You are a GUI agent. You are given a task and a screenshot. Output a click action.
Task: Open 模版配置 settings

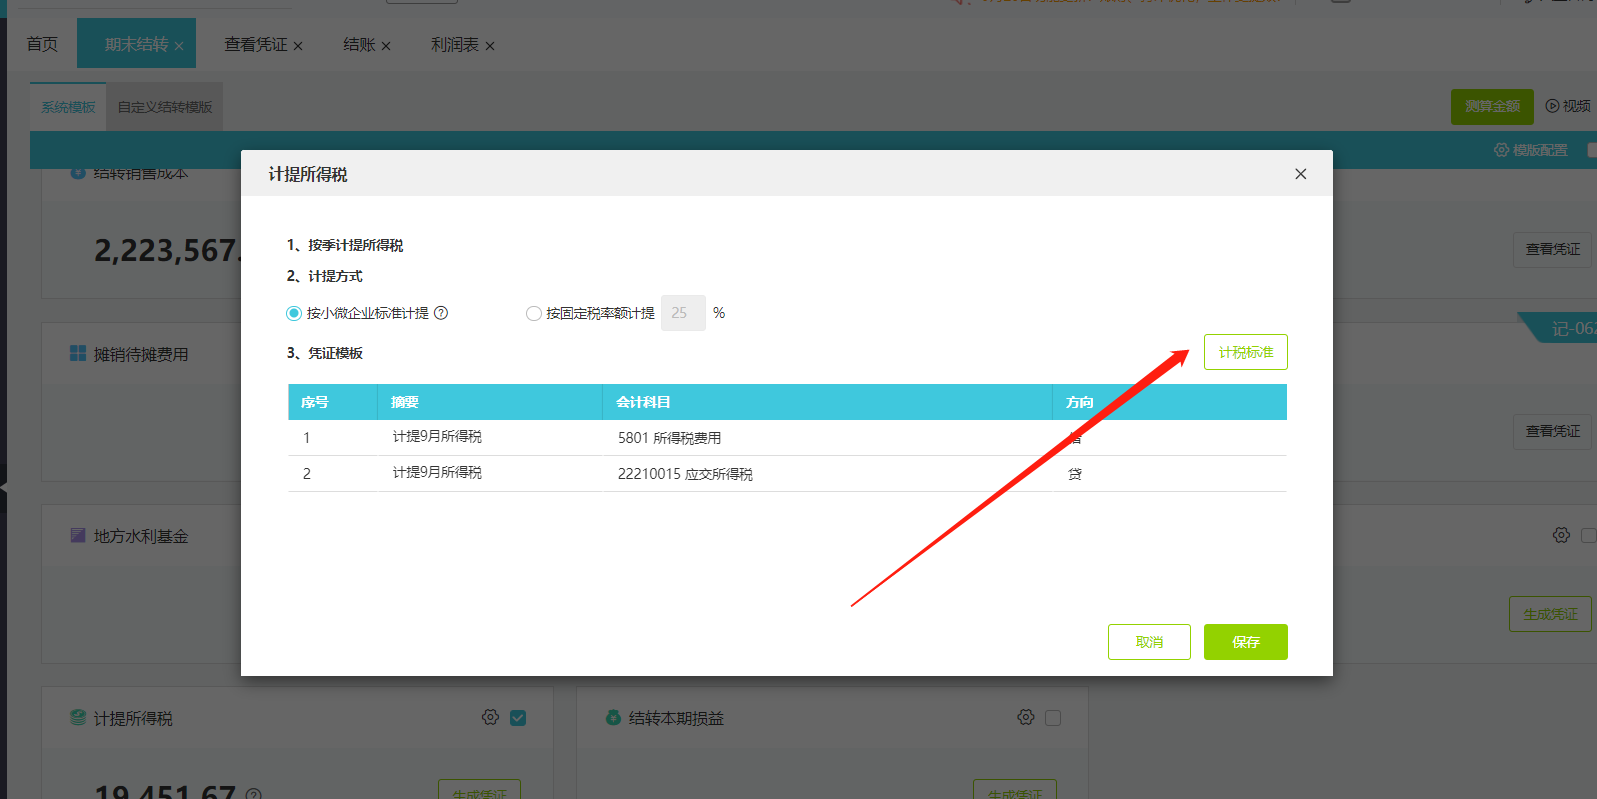click(1531, 150)
